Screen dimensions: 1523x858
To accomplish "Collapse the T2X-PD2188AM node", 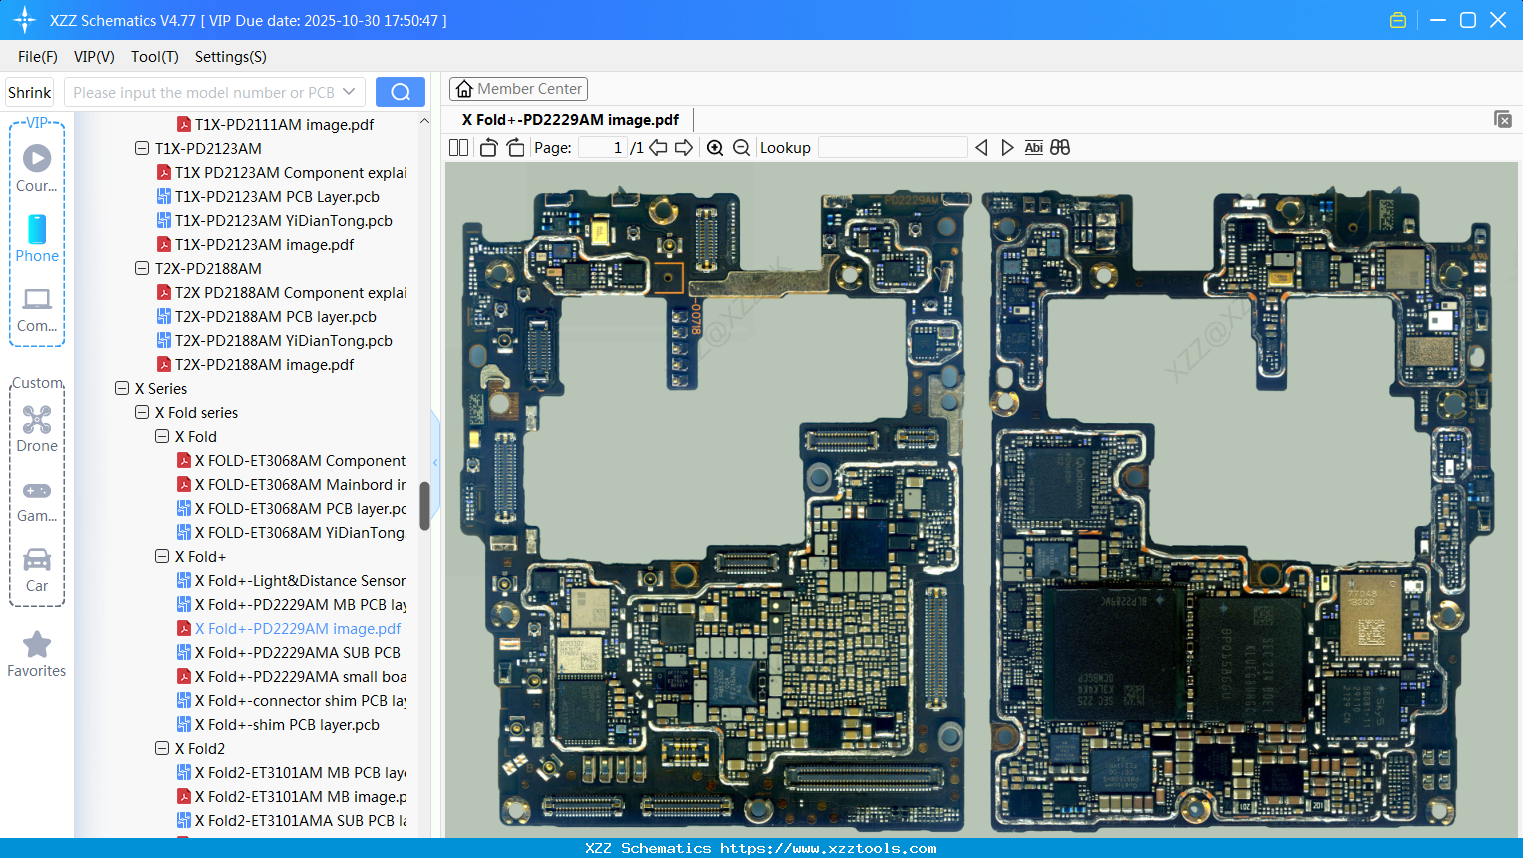I will coord(141,268).
